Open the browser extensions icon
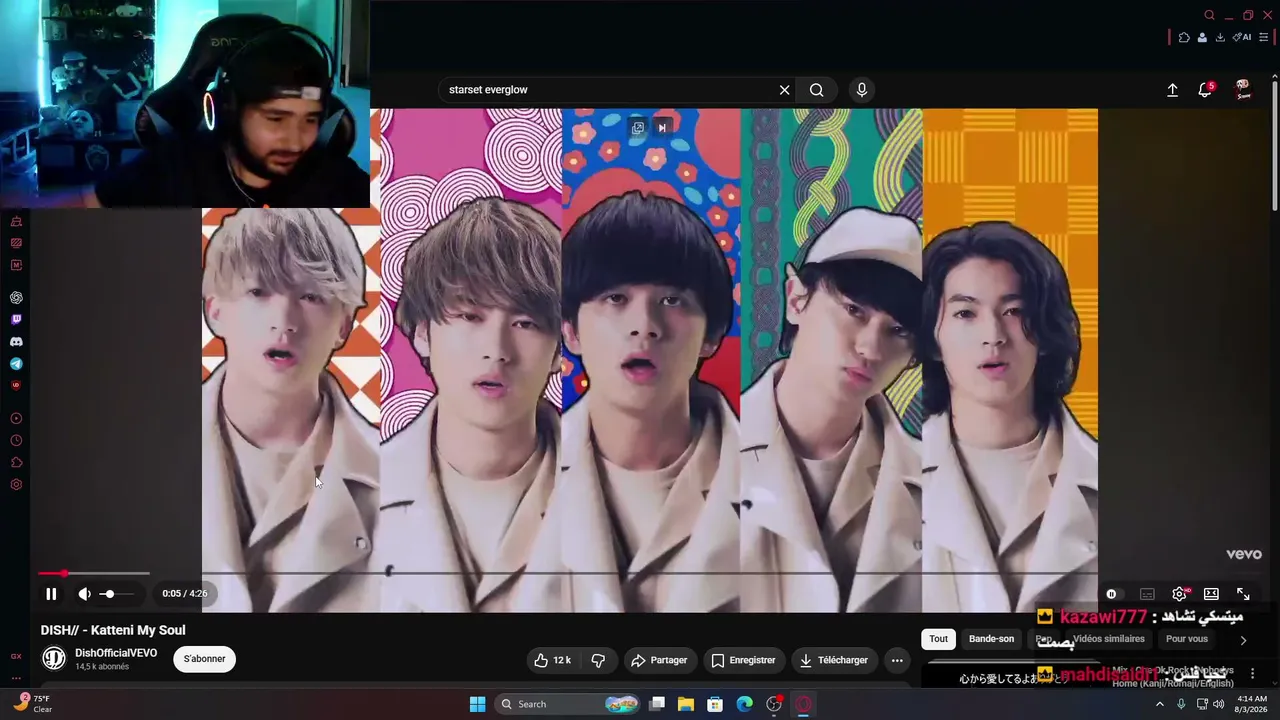This screenshot has height=720, width=1280. [x=1184, y=38]
